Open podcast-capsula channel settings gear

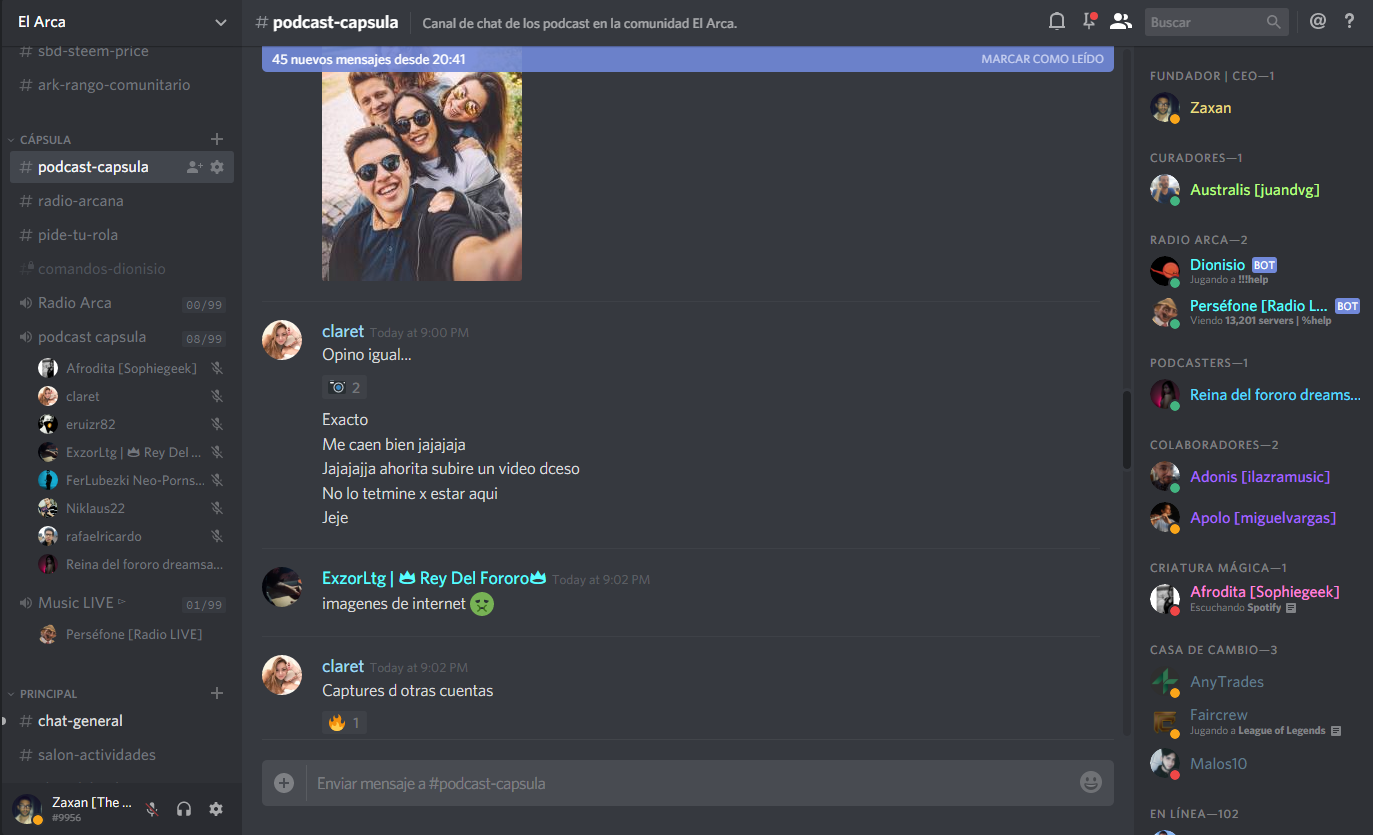(217, 167)
